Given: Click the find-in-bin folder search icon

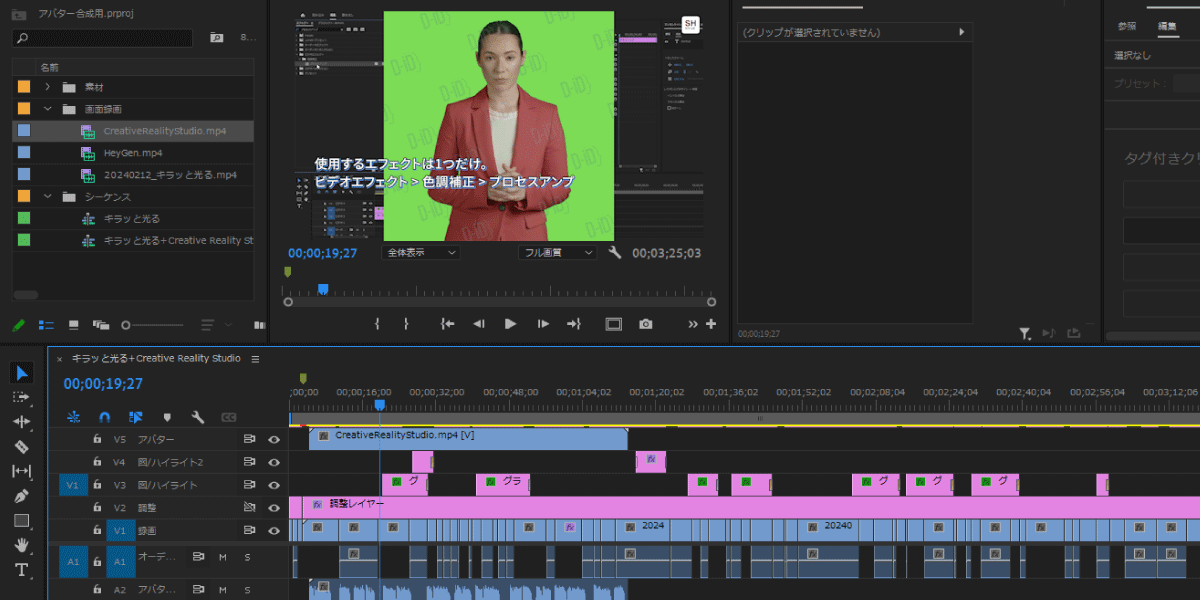Looking at the screenshot, I should [217, 38].
